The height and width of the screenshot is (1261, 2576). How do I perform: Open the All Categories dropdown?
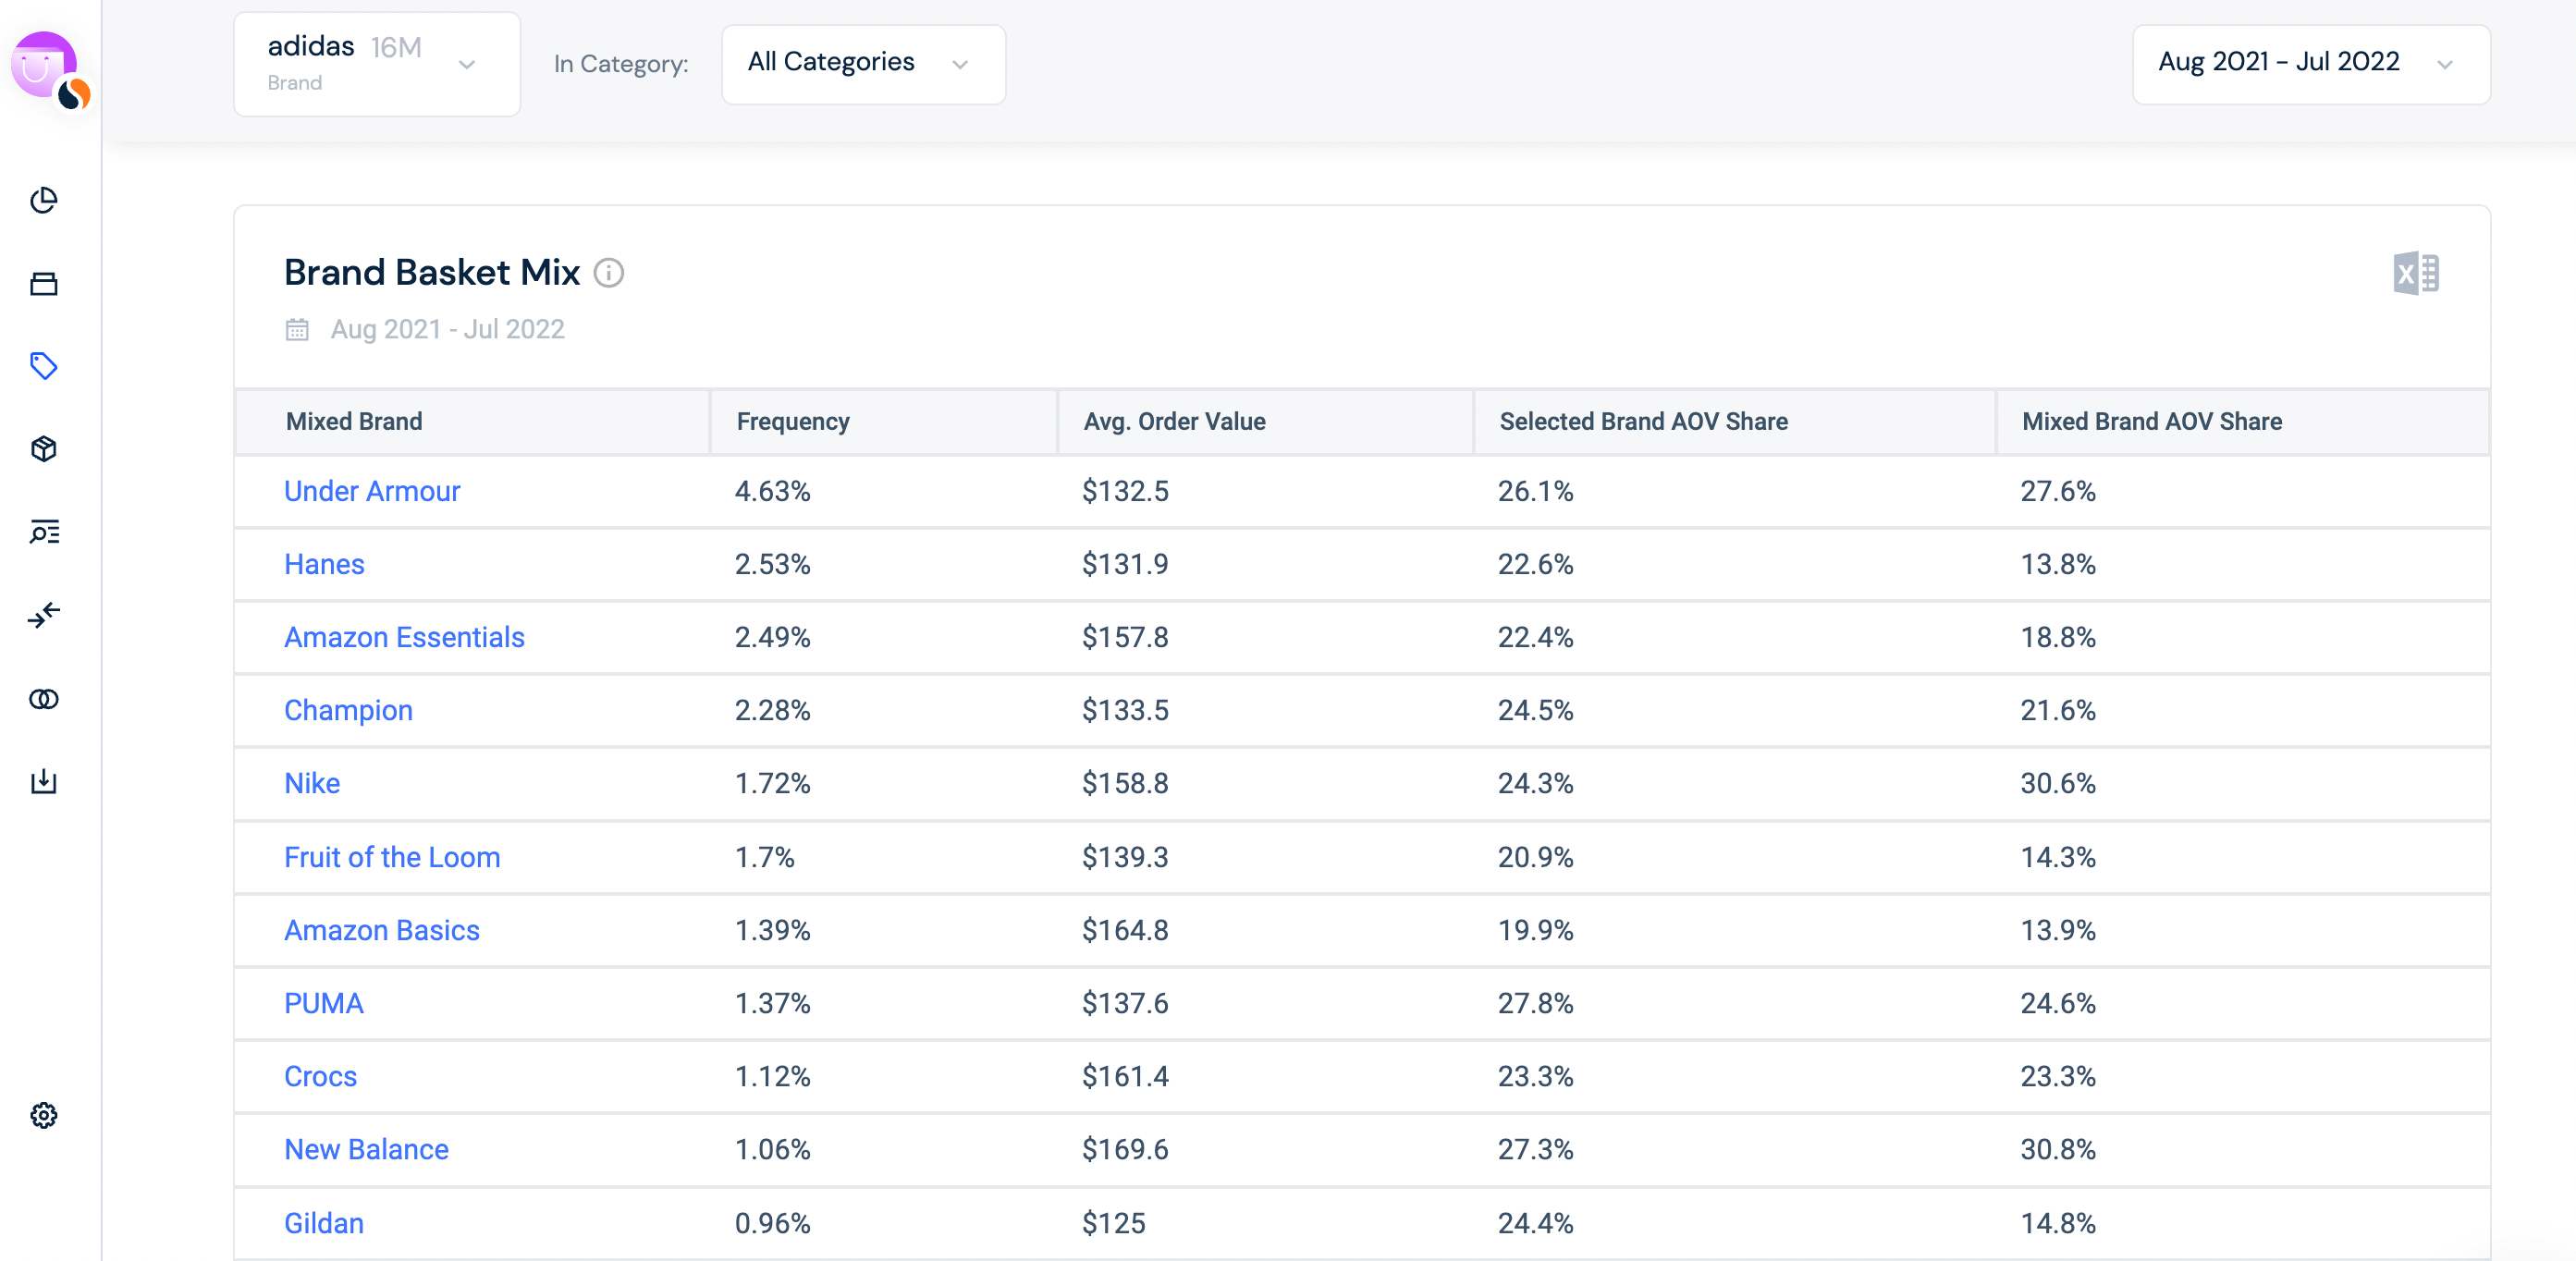pyautogui.click(x=862, y=64)
